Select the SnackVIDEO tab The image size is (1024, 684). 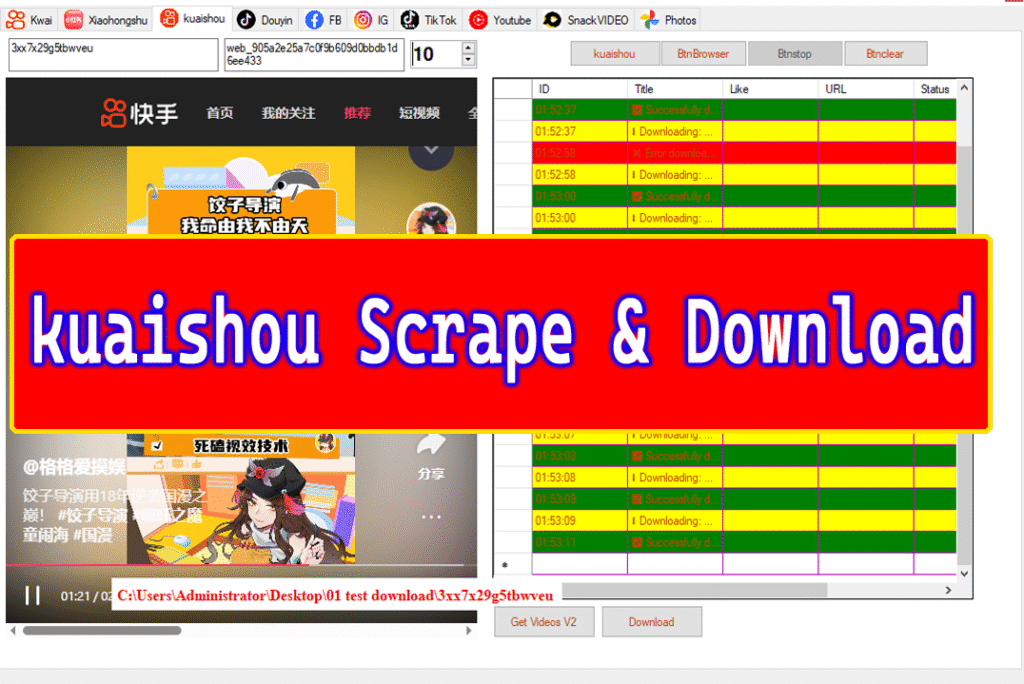tap(586, 20)
